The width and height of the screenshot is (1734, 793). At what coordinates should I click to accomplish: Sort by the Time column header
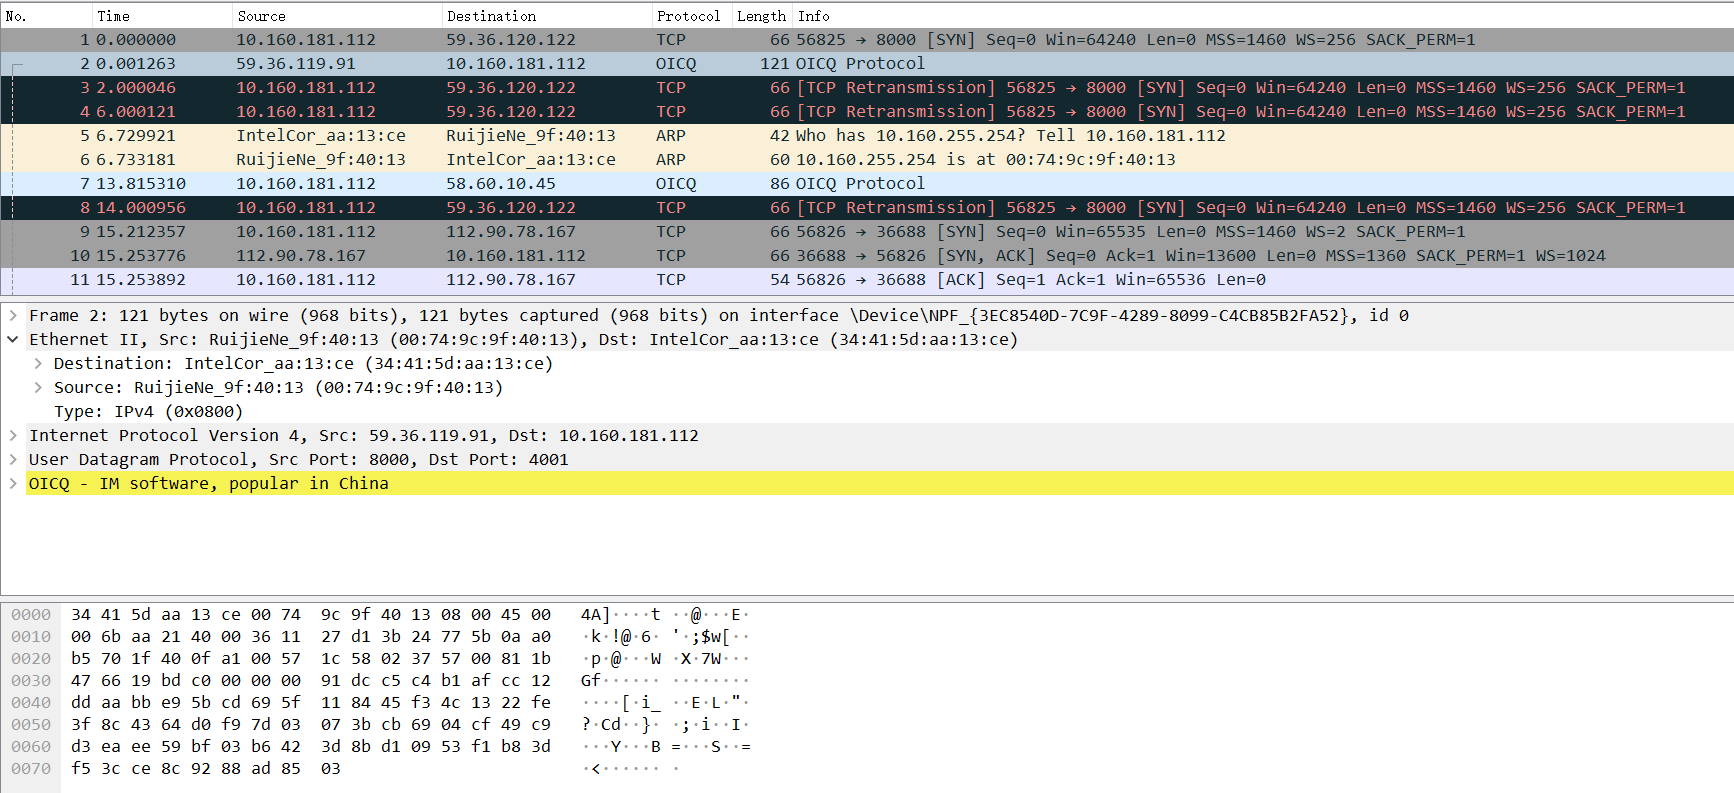[x=162, y=16]
